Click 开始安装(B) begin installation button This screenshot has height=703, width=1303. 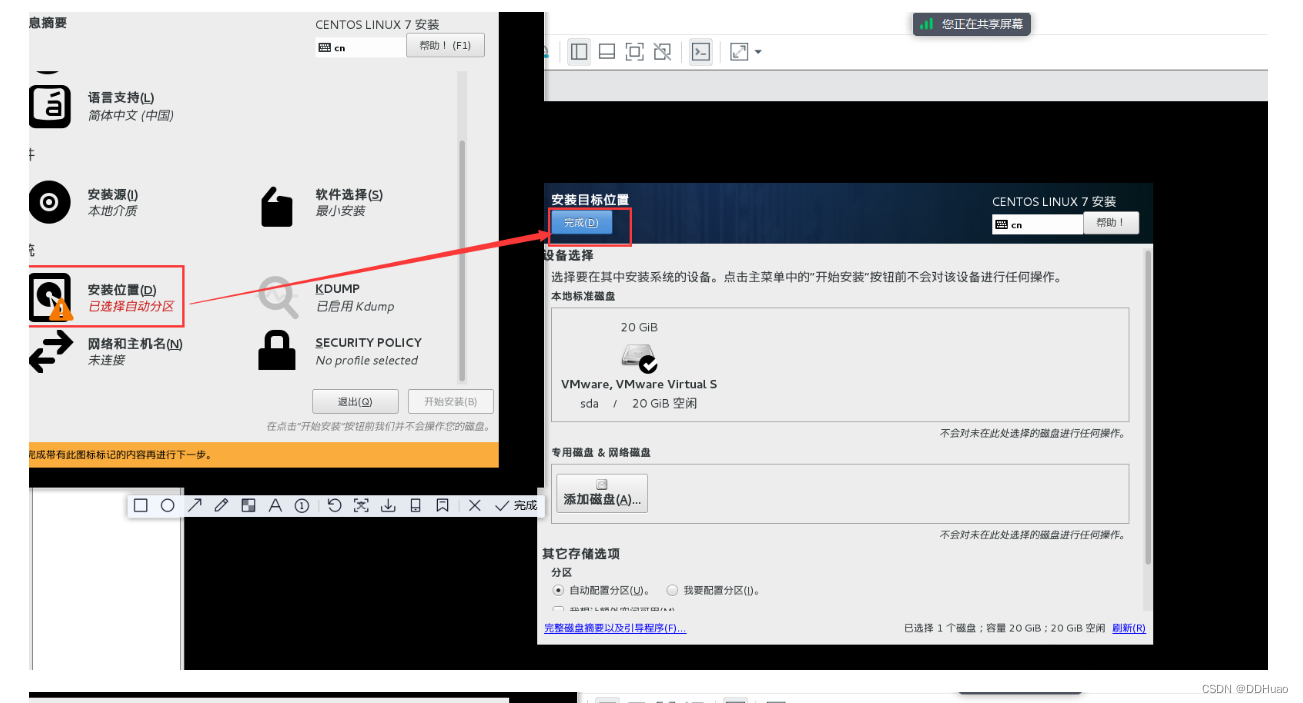451,402
